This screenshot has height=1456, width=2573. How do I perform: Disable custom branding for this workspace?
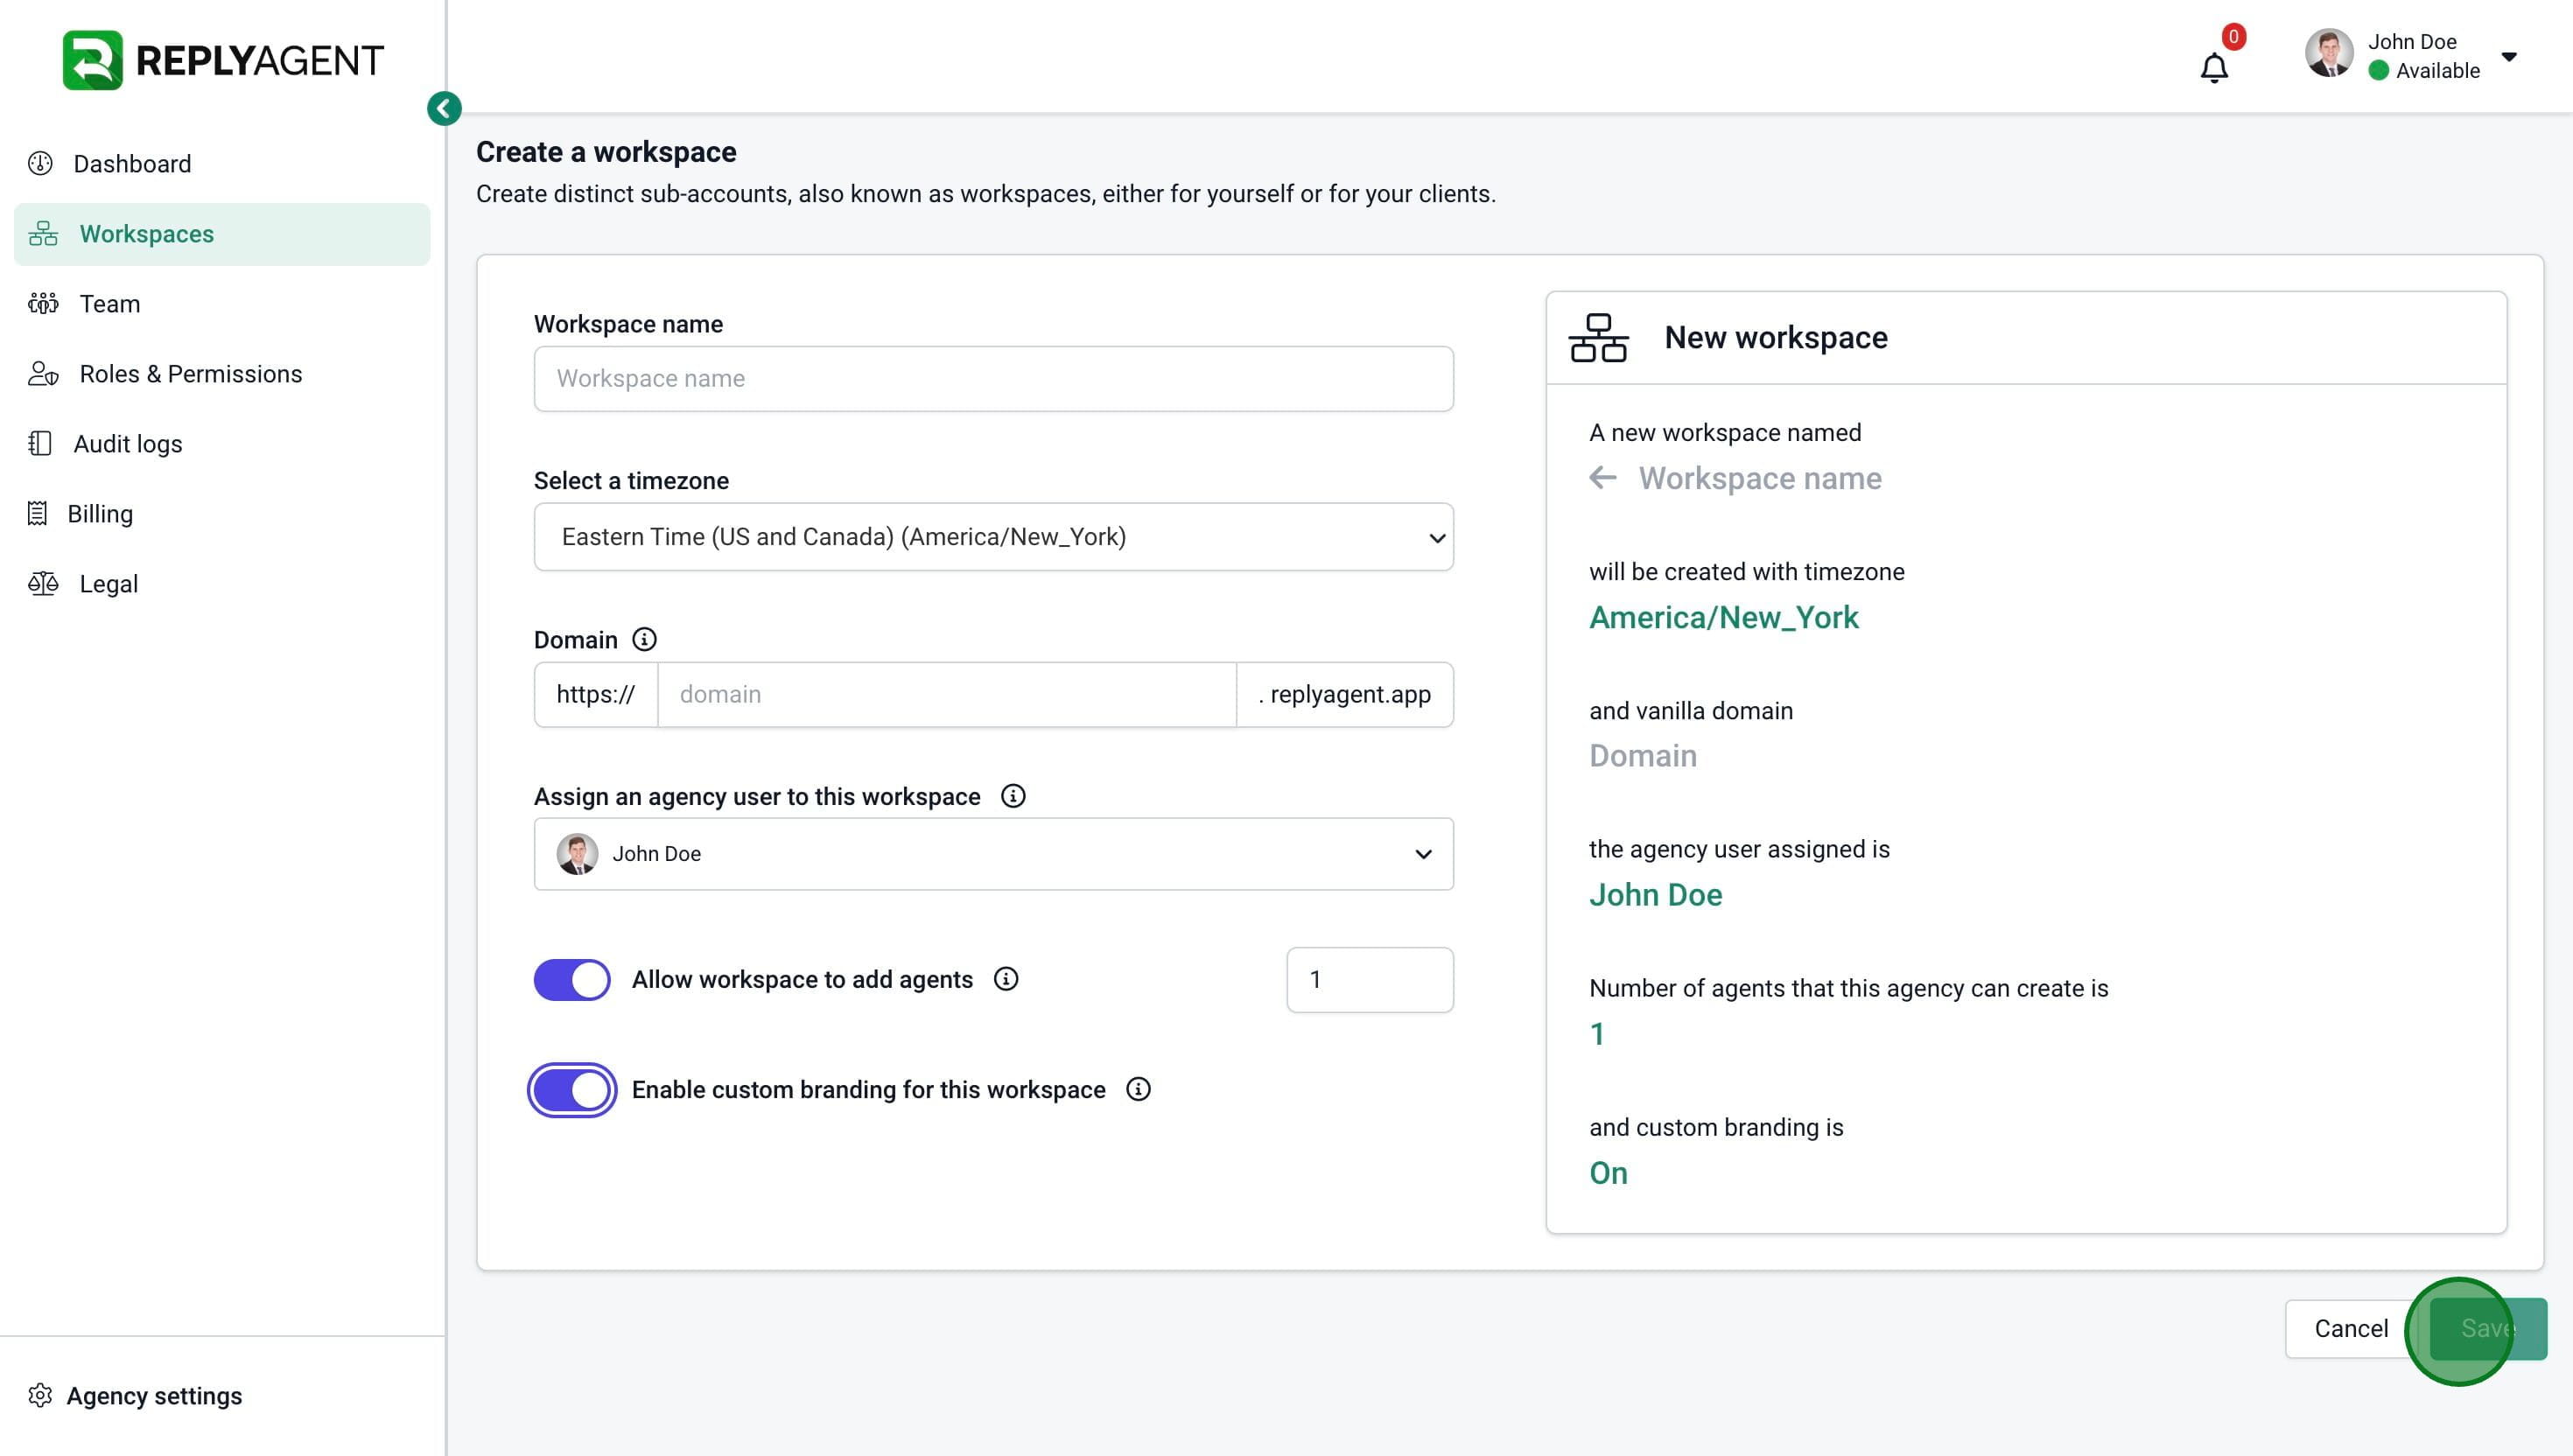(x=572, y=1090)
